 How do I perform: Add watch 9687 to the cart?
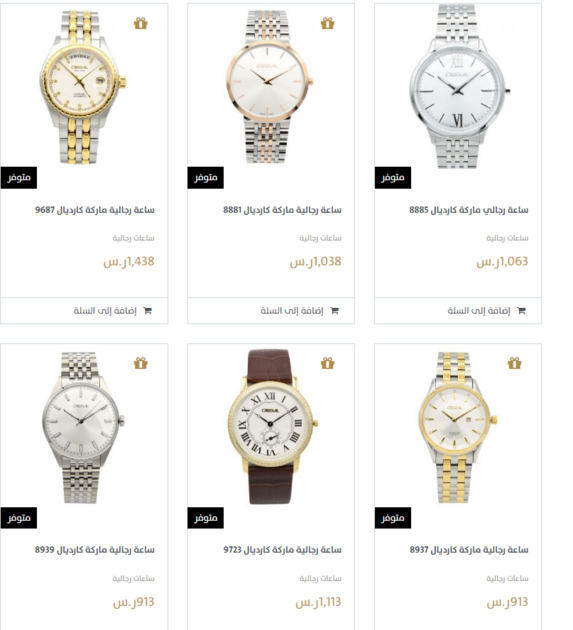(x=84, y=311)
